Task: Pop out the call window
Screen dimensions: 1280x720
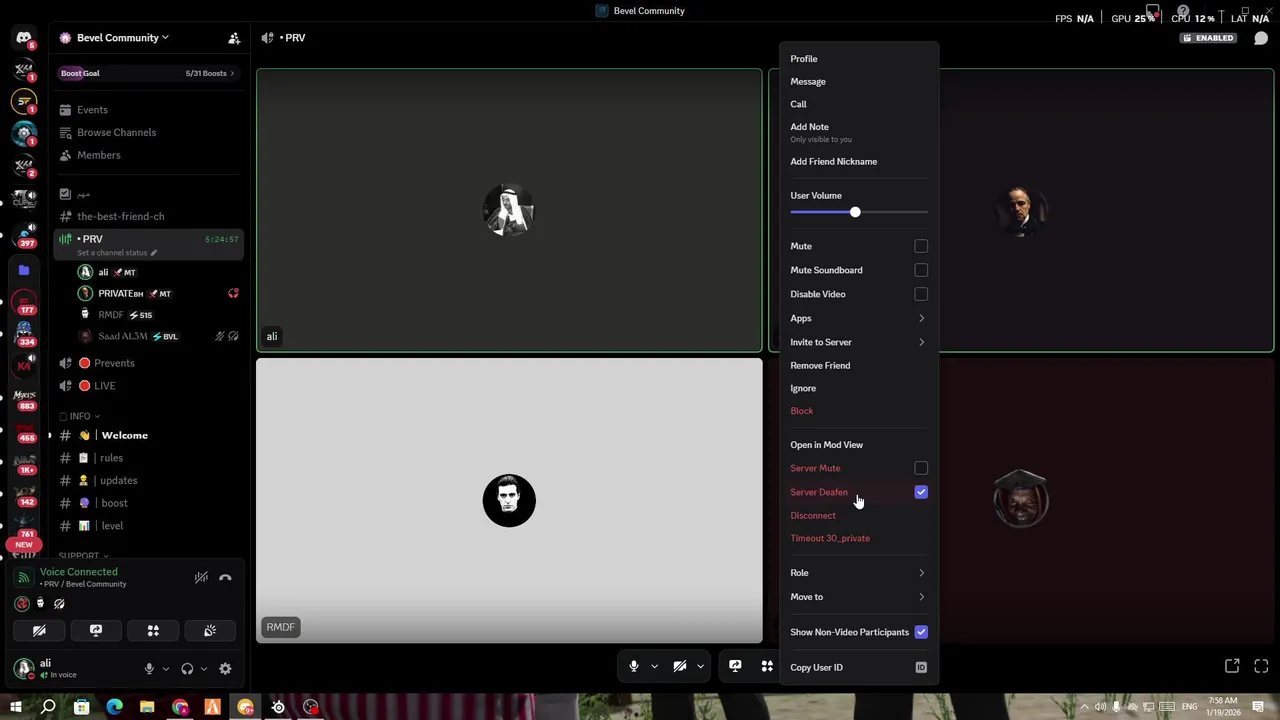Action: point(1232,666)
